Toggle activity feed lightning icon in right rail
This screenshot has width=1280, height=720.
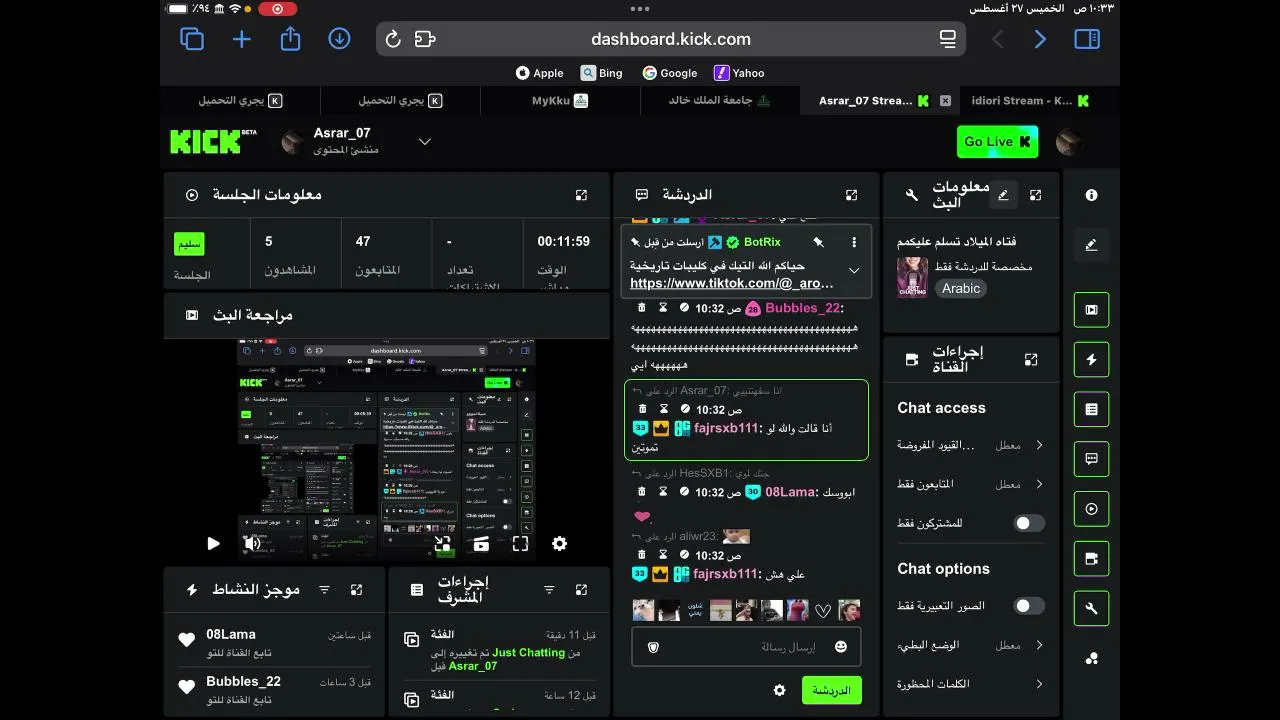1091,360
